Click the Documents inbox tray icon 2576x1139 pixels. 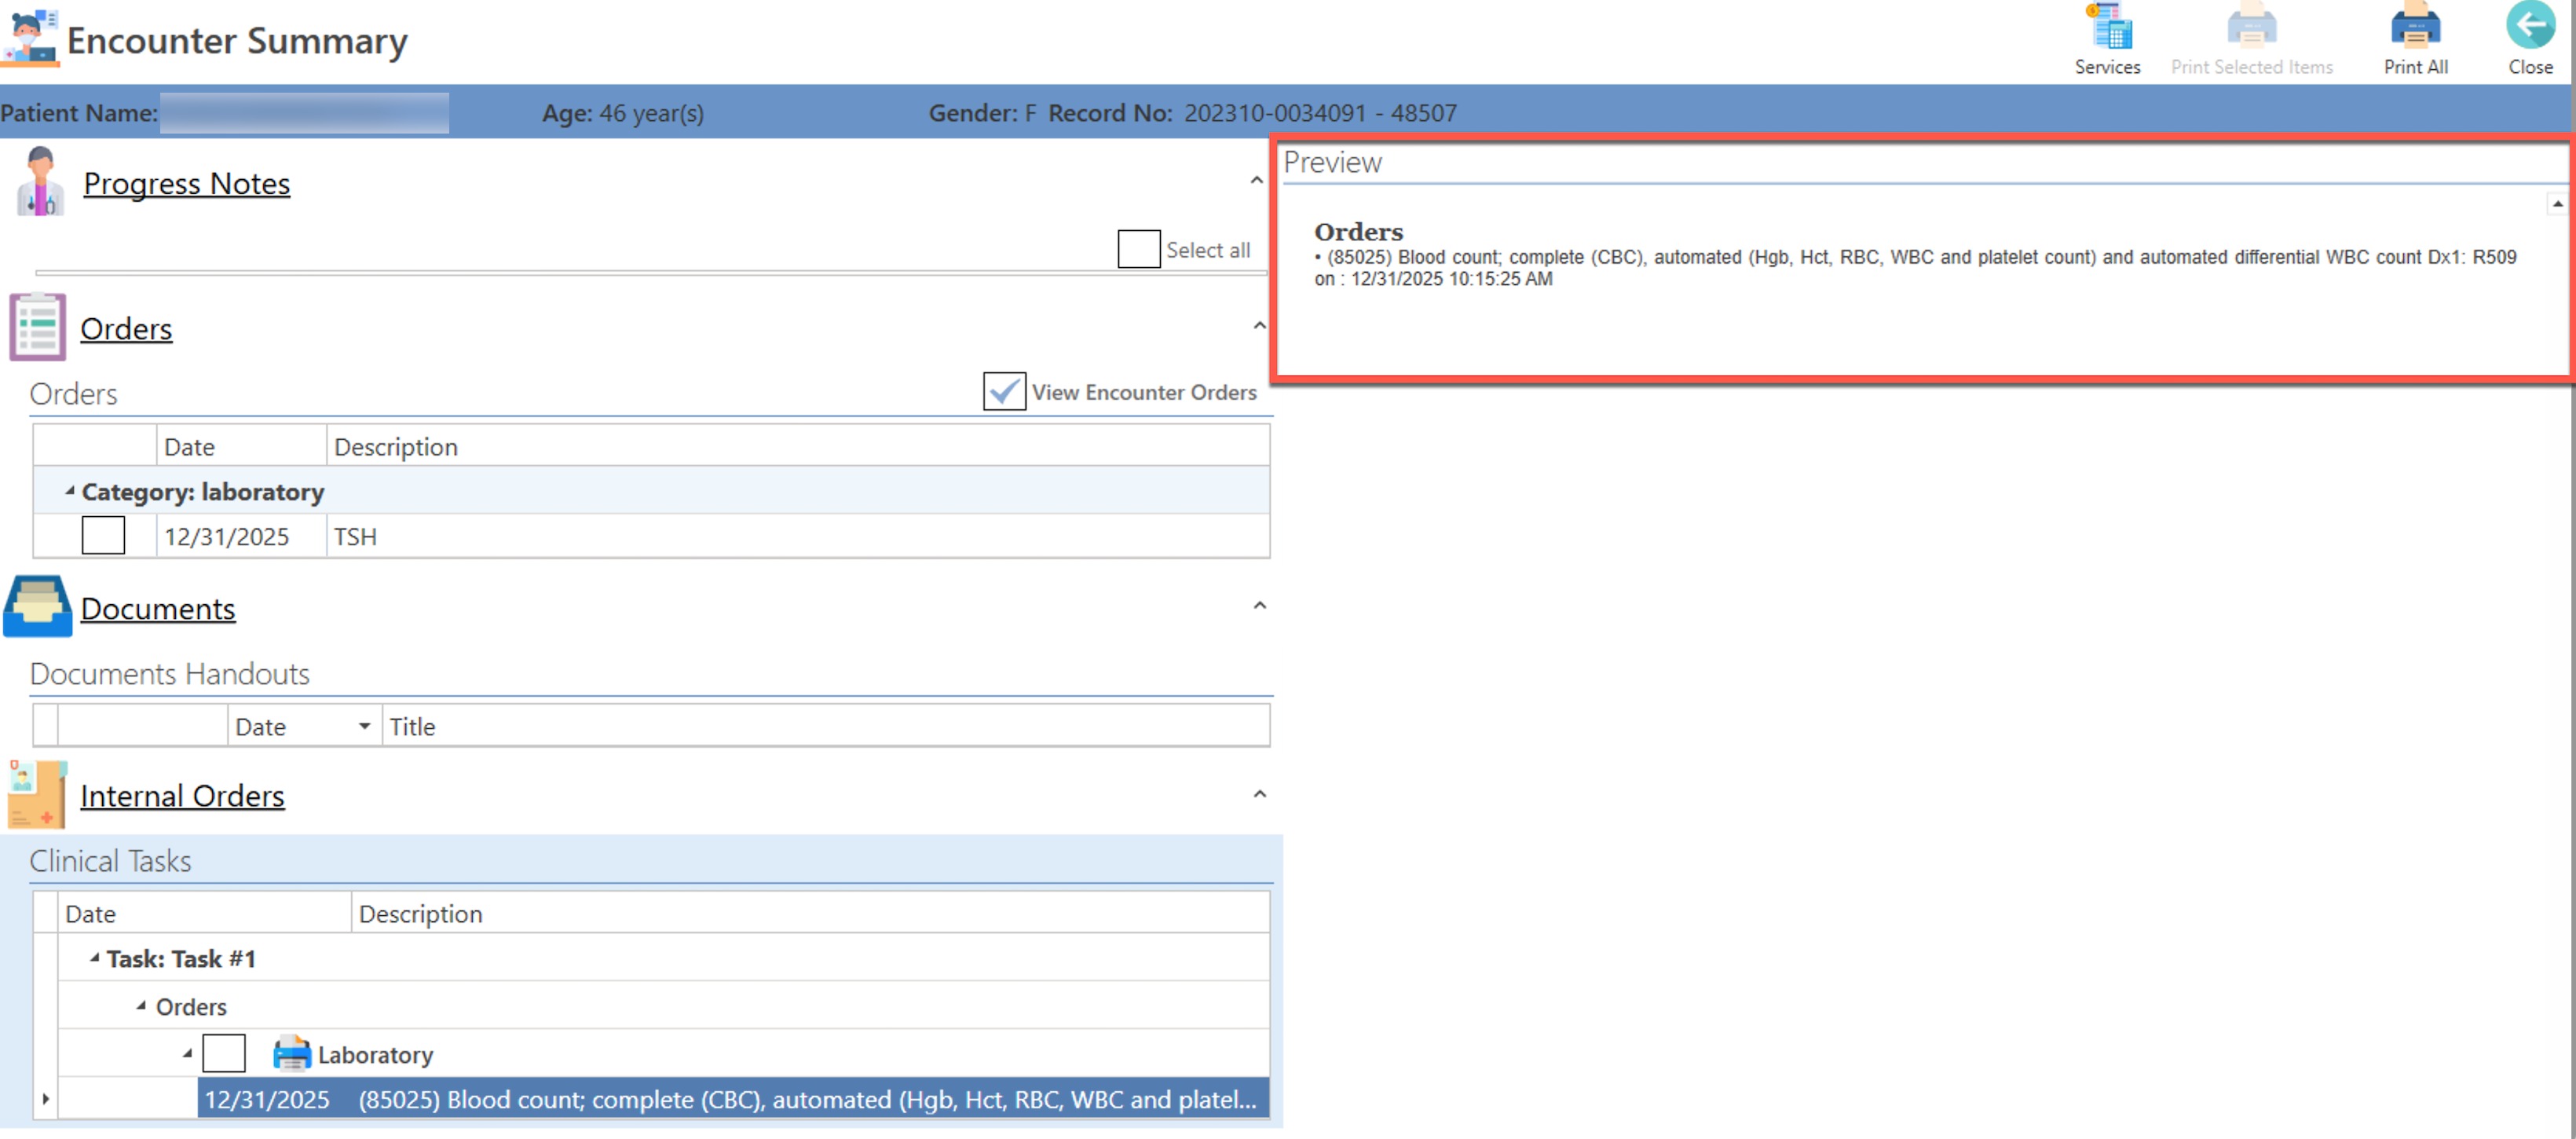tap(38, 607)
